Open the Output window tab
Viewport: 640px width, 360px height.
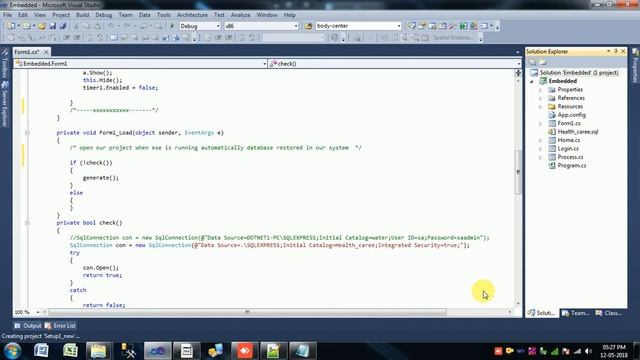pyautogui.click(x=28, y=326)
